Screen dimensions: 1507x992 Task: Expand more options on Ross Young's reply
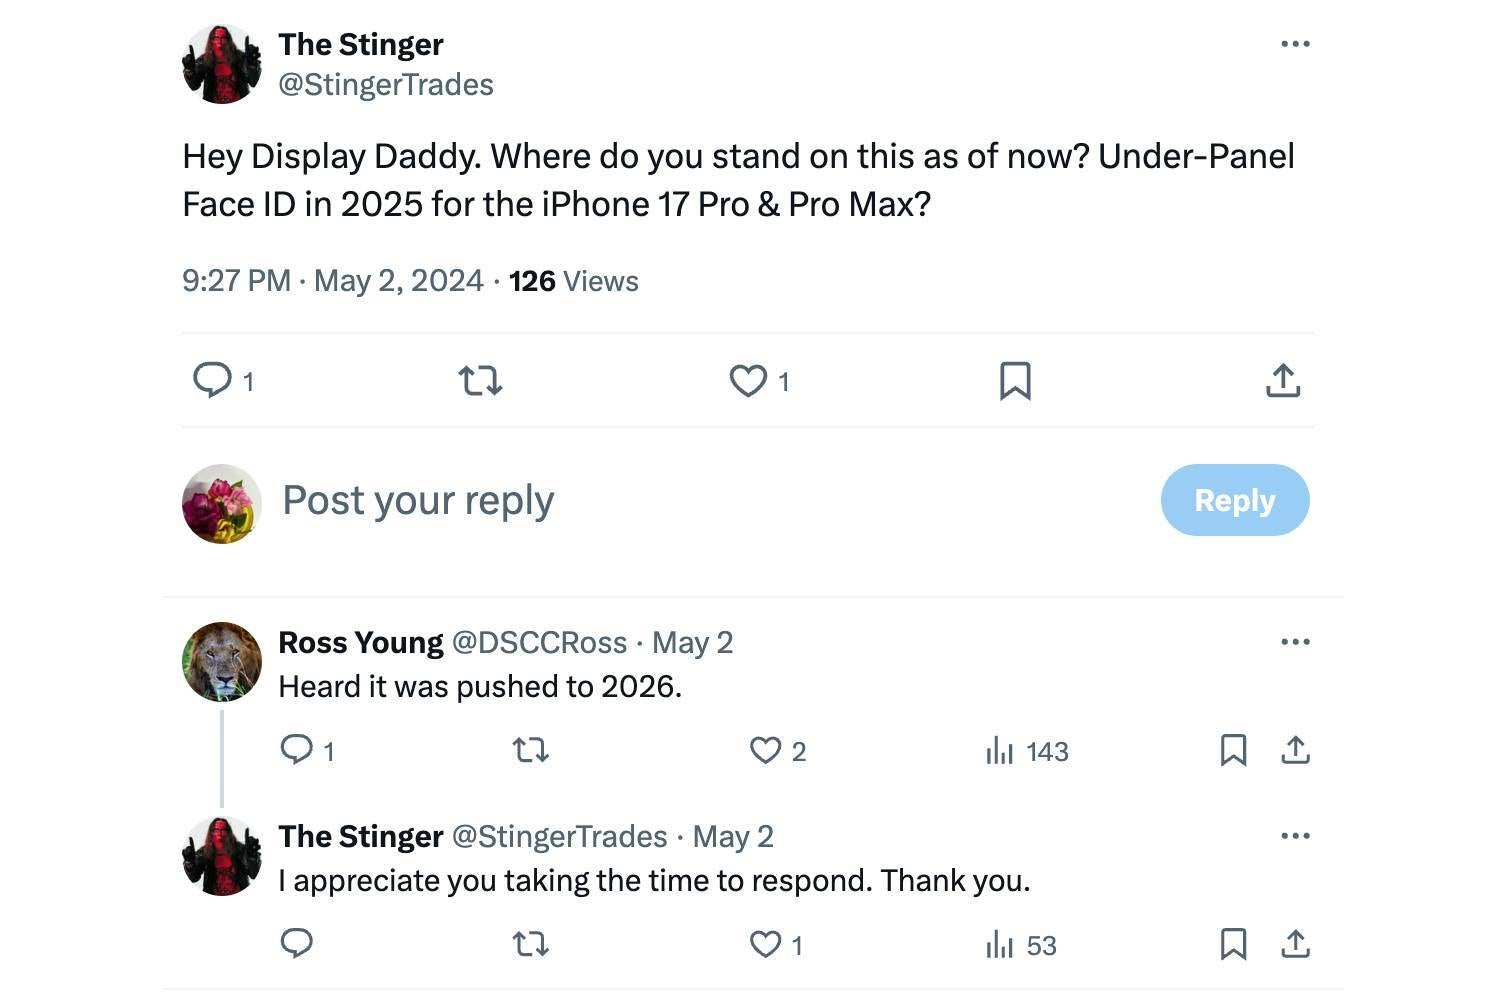pos(1295,642)
